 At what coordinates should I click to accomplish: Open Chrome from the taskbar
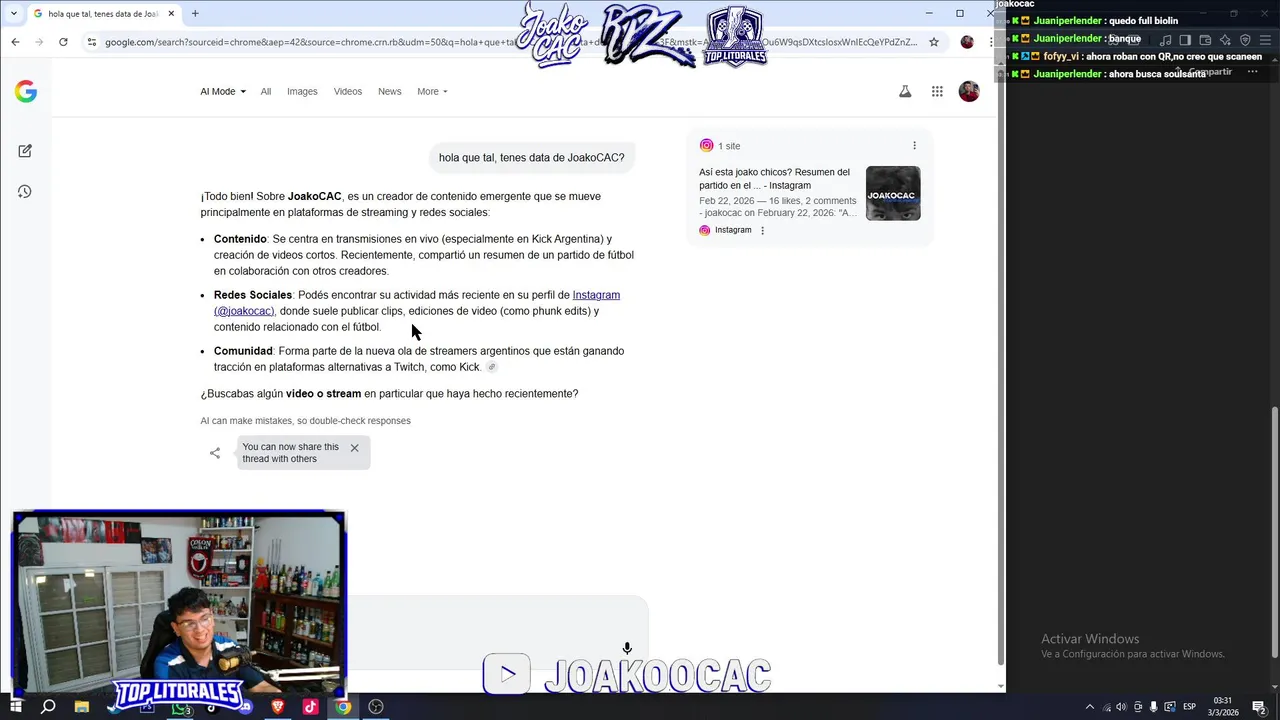(343, 707)
